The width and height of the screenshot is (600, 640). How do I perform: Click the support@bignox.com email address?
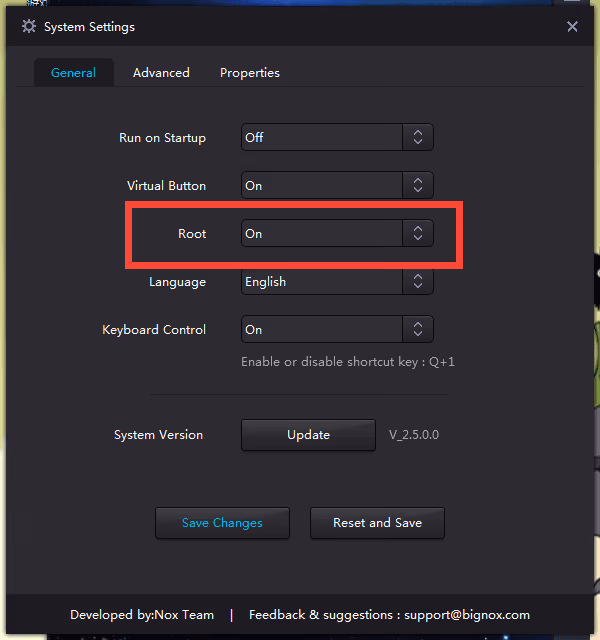tap(467, 615)
